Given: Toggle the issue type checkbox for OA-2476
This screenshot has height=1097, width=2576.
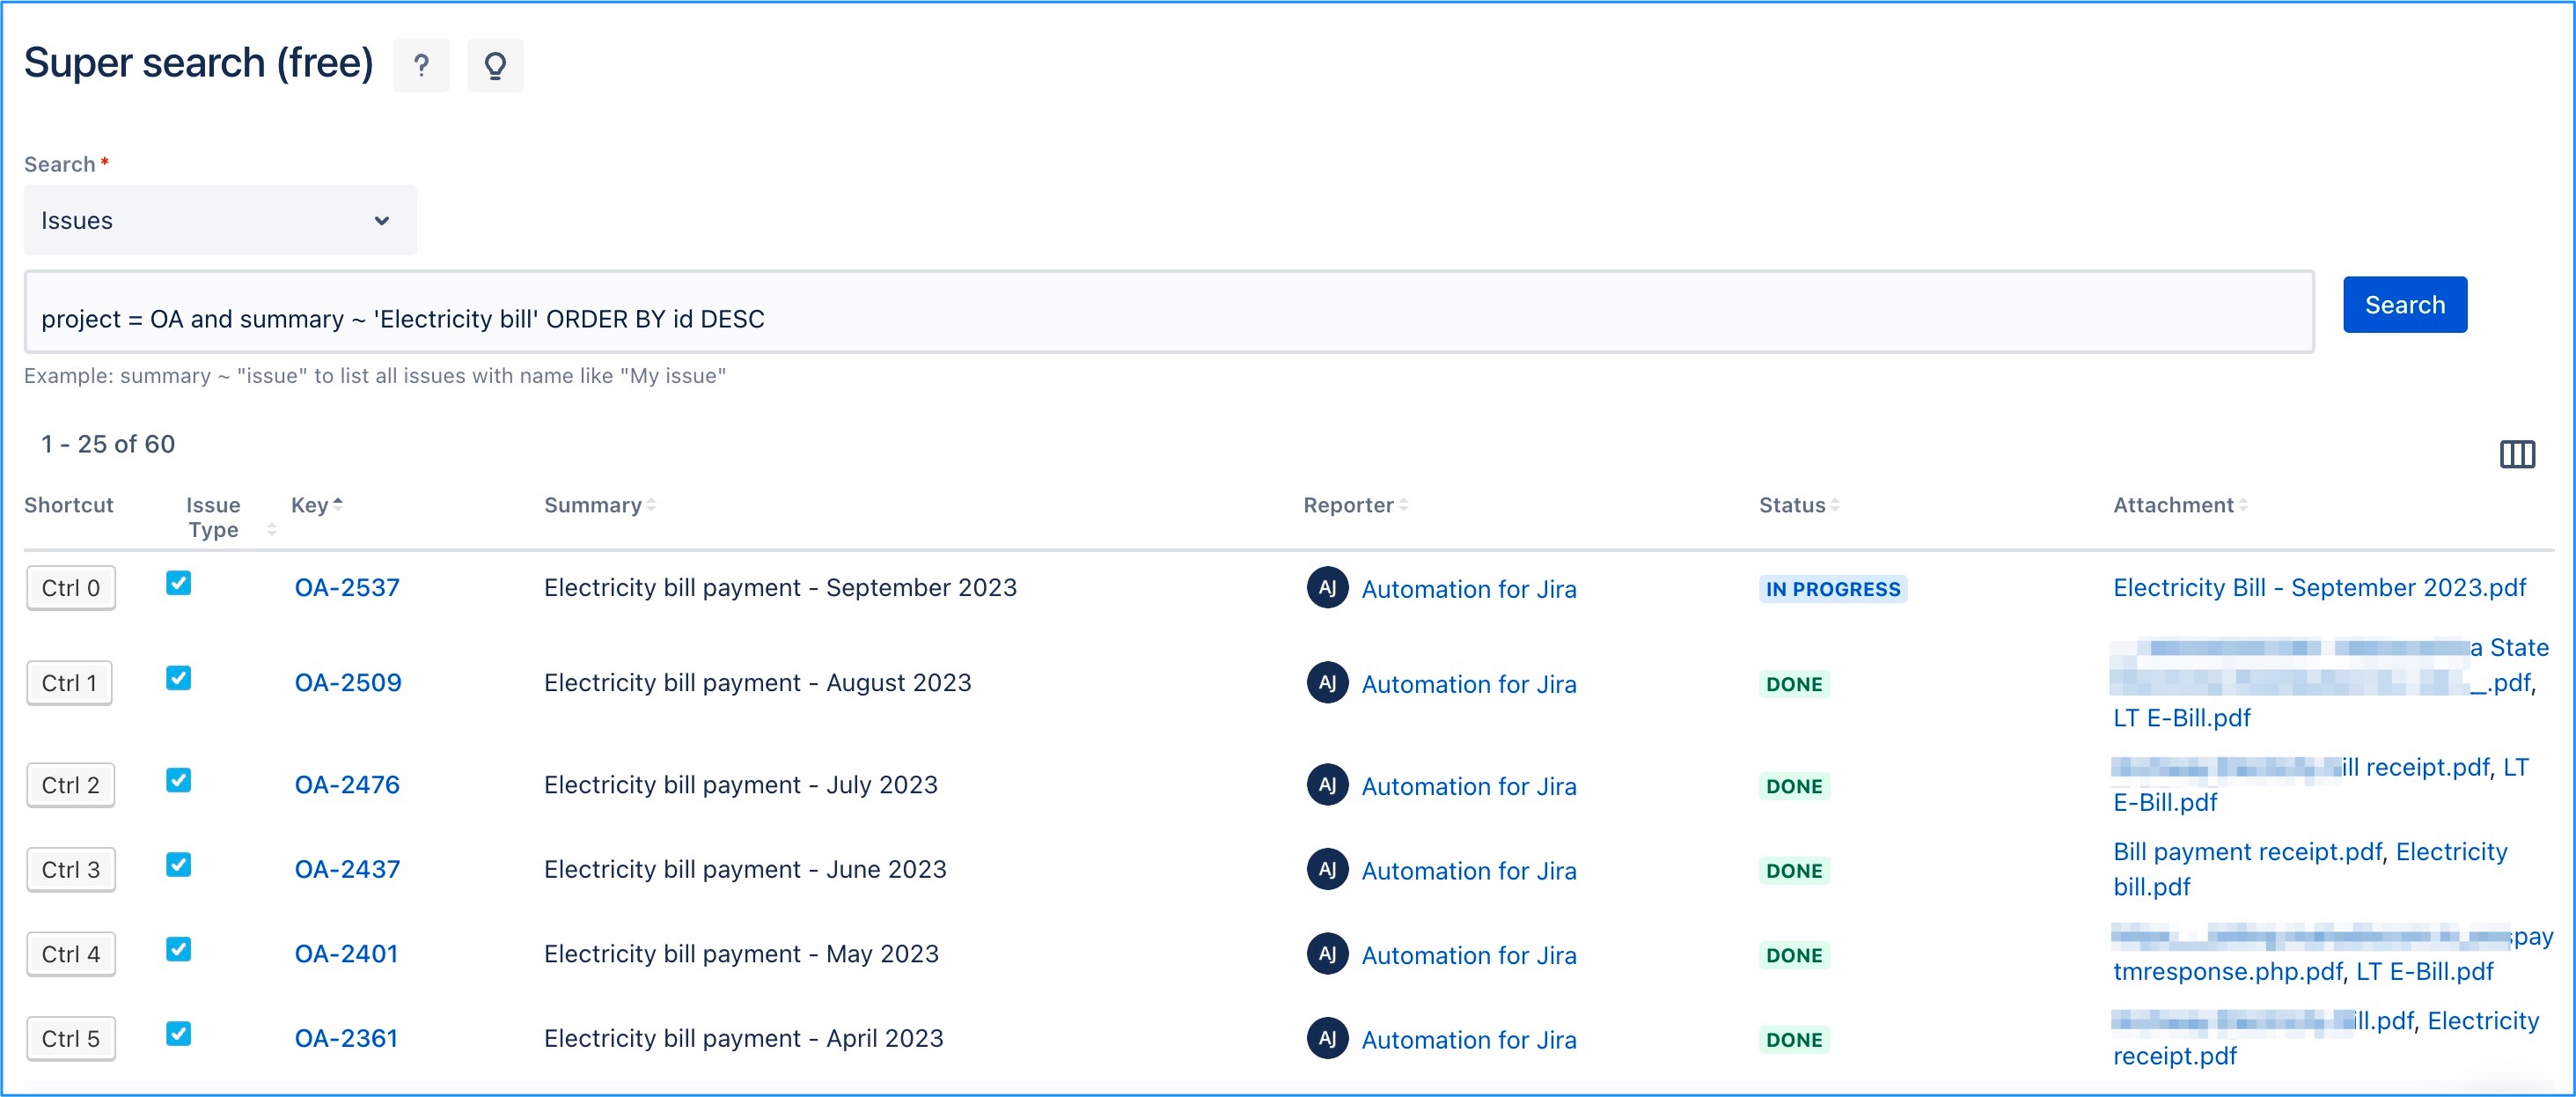Looking at the screenshot, I should click(179, 780).
